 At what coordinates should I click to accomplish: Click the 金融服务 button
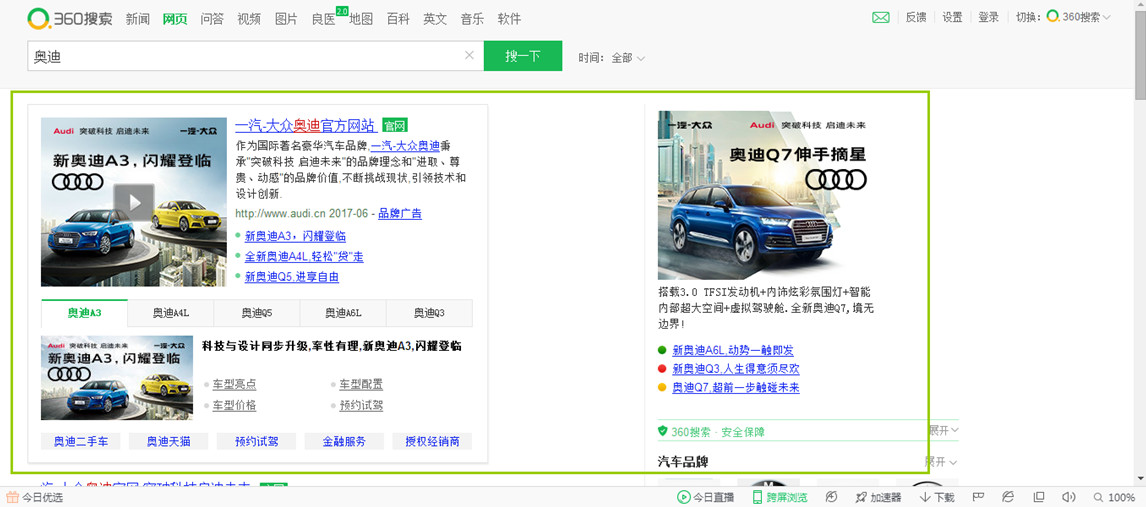click(x=345, y=441)
